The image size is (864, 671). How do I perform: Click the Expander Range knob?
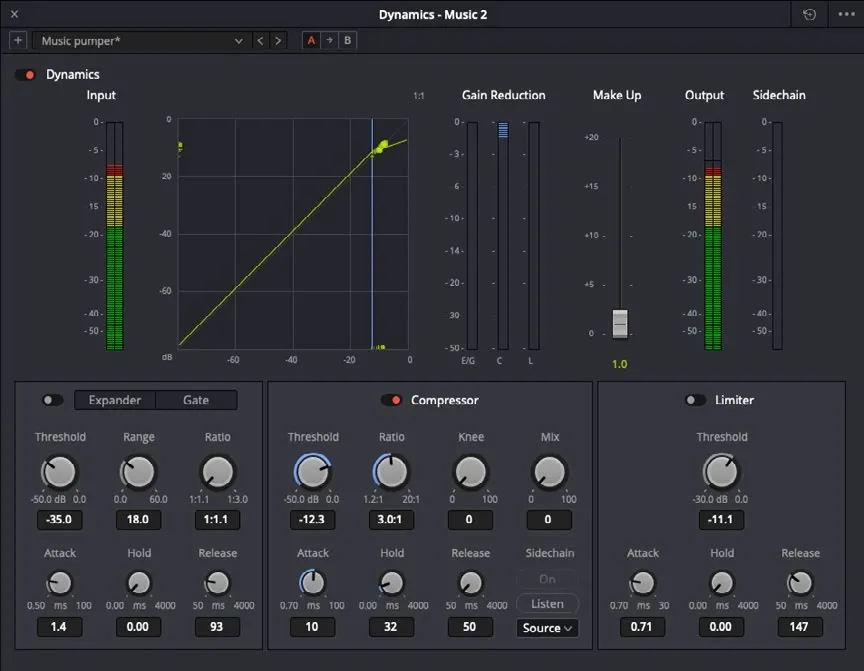tap(138, 472)
